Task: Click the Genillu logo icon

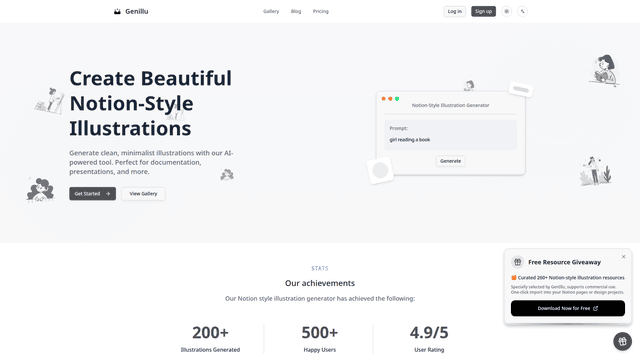Action: [117, 11]
